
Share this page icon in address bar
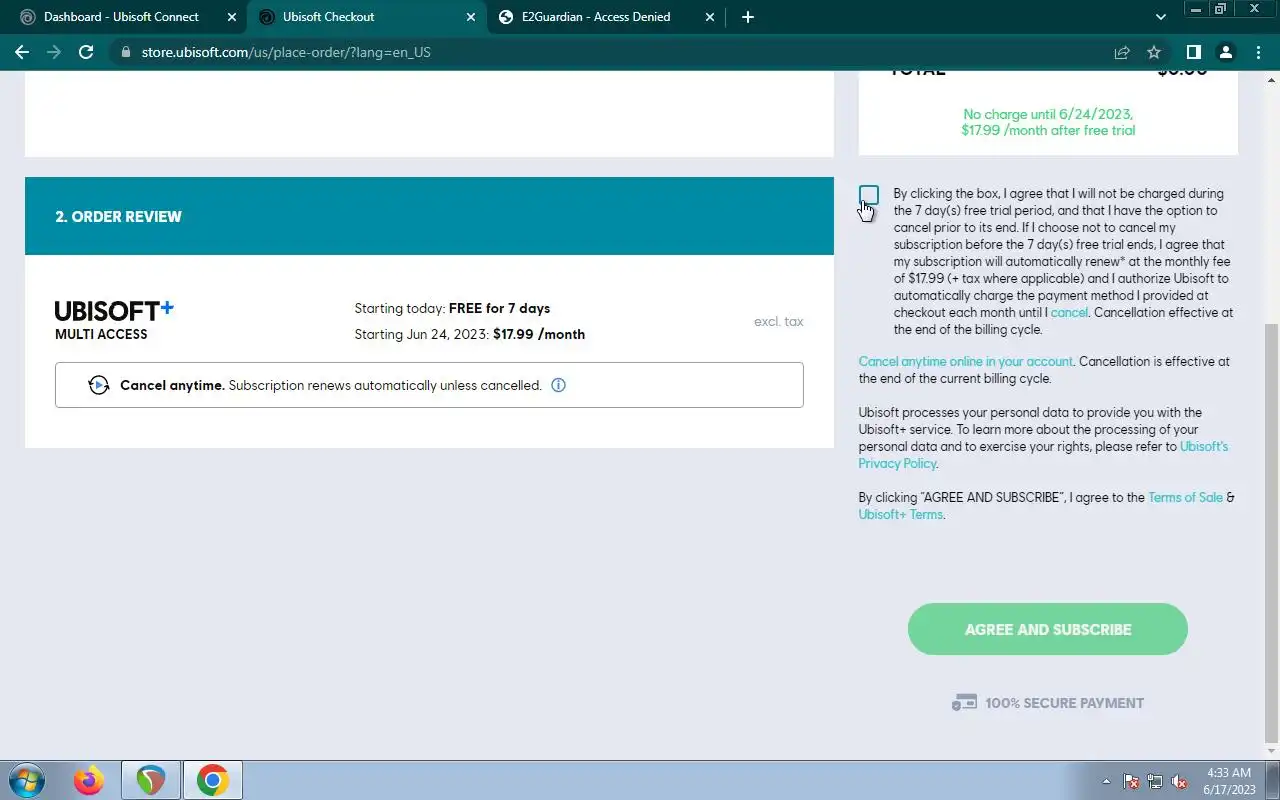click(1122, 52)
